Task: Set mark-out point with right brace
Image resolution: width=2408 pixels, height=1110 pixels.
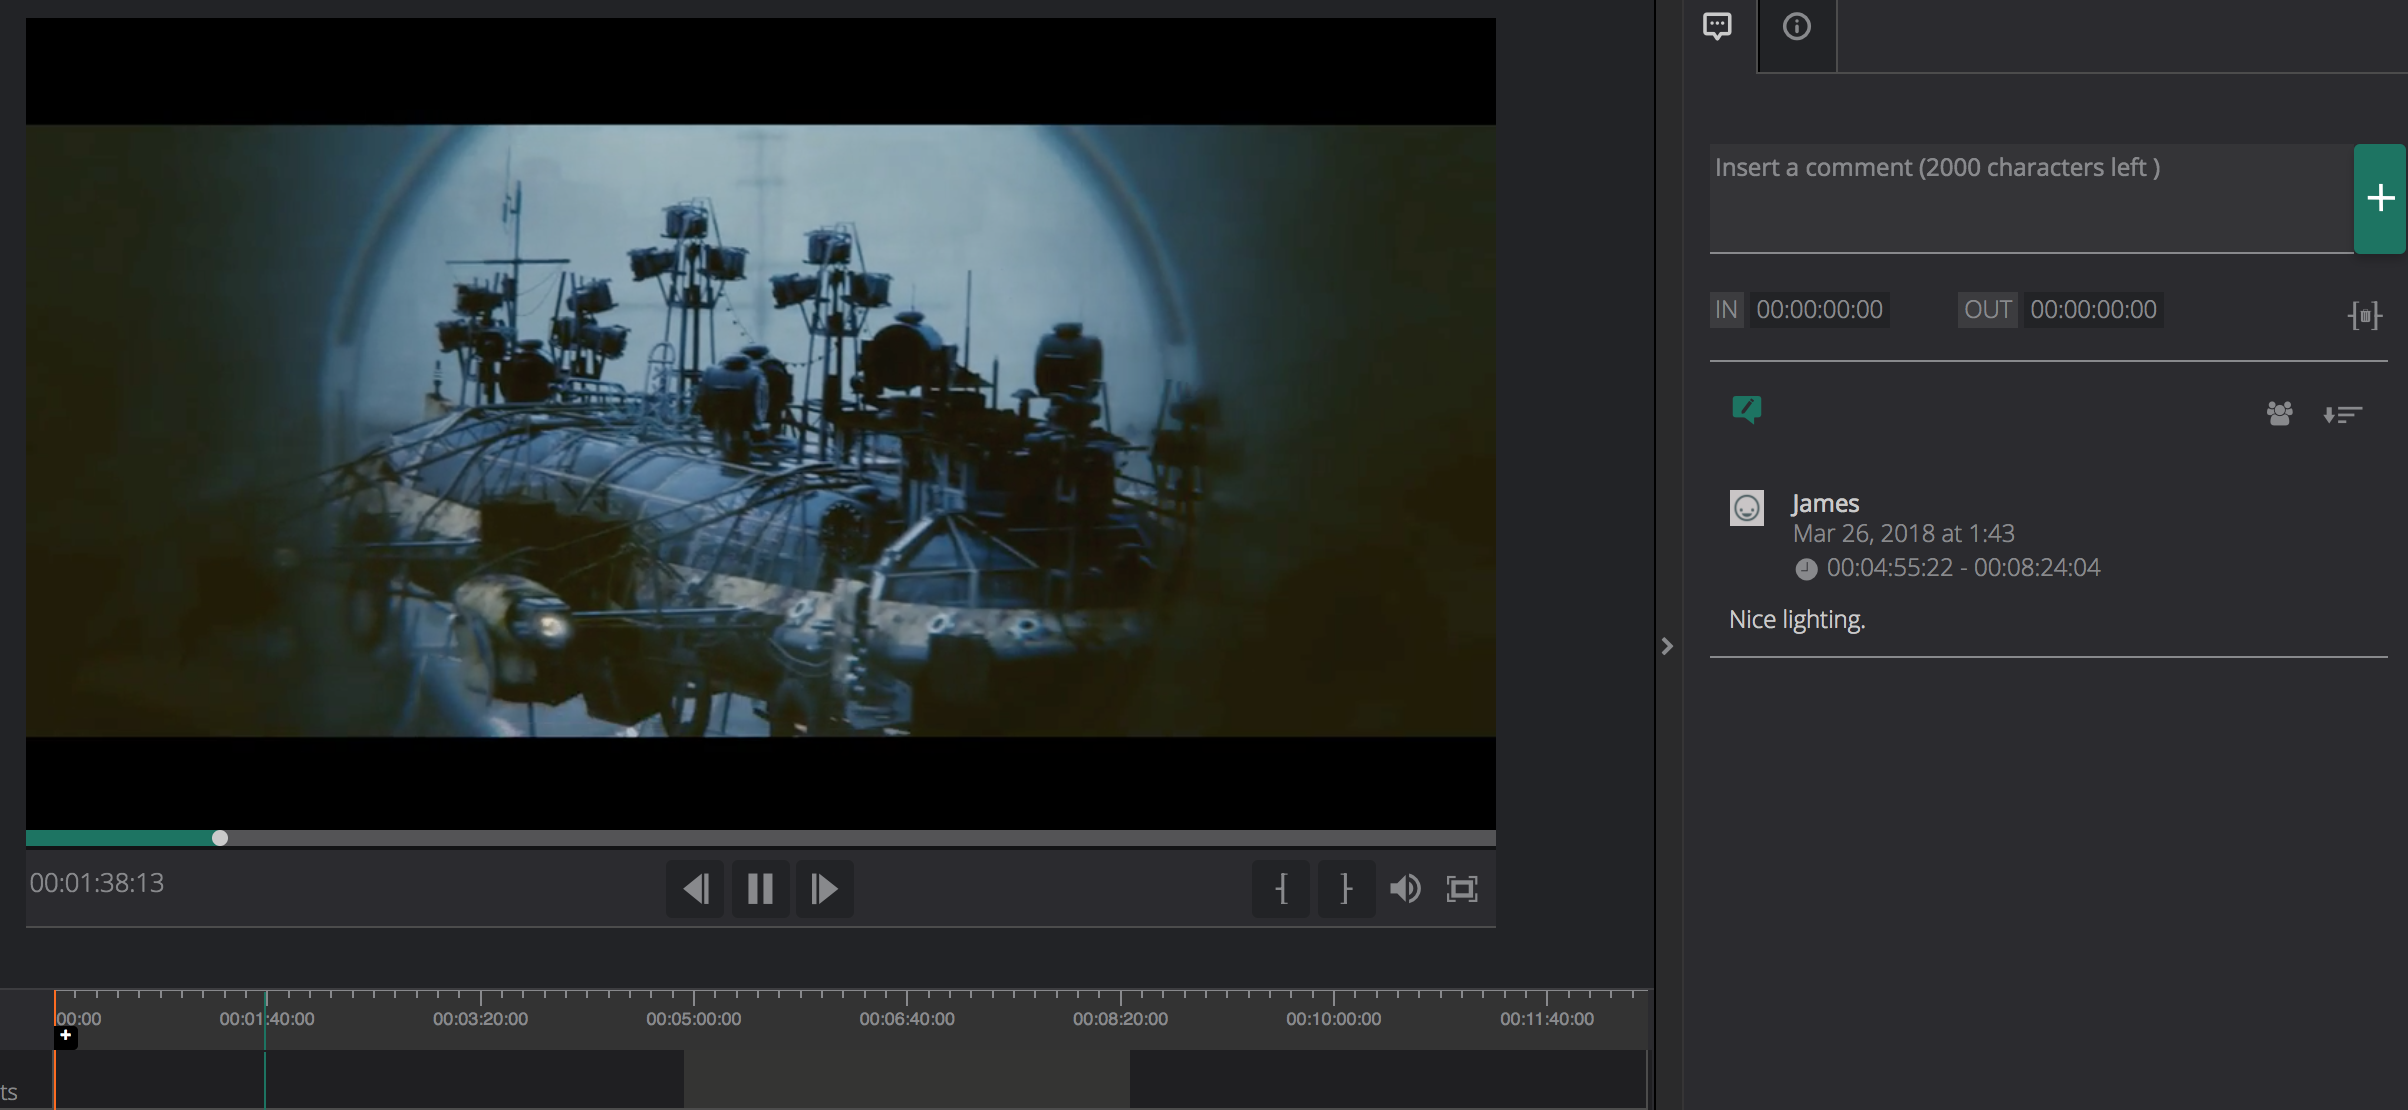Action: tap(1346, 888)
